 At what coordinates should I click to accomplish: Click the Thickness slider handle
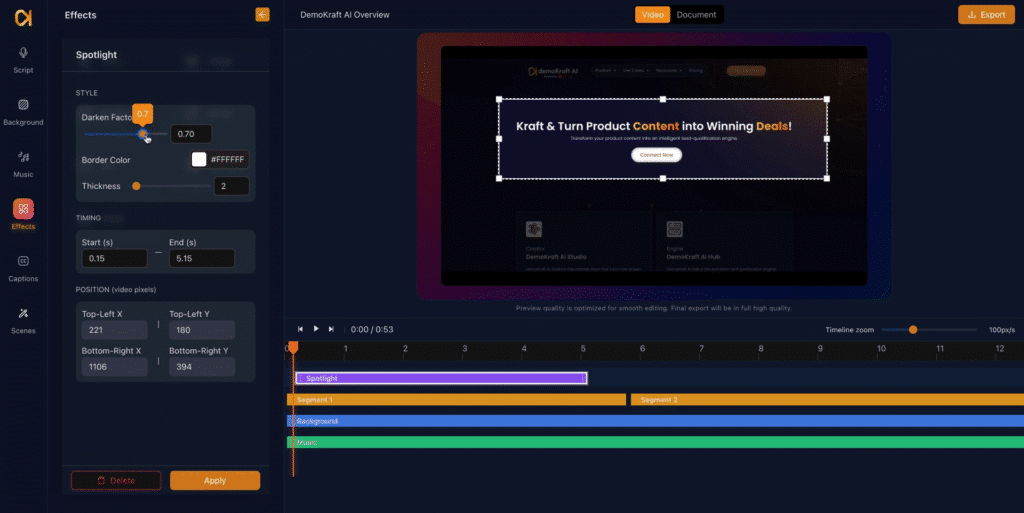coord(136,186)
